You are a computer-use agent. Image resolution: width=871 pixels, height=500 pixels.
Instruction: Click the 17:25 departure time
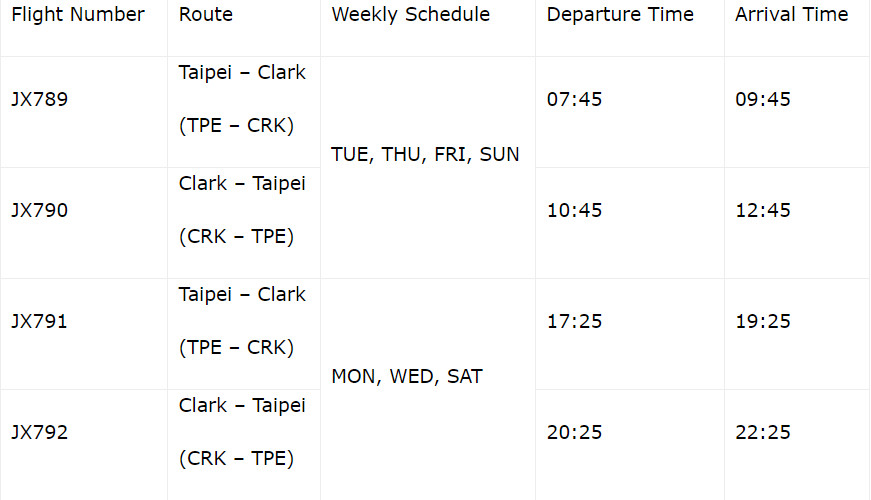click(575, 322)
